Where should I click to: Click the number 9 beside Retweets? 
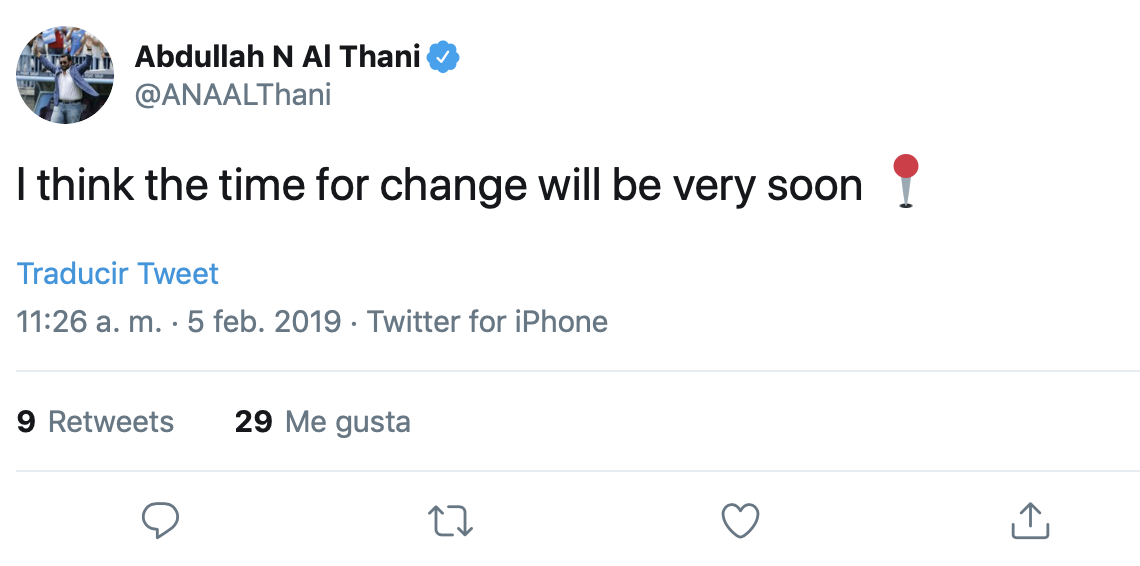click(27, 422)
